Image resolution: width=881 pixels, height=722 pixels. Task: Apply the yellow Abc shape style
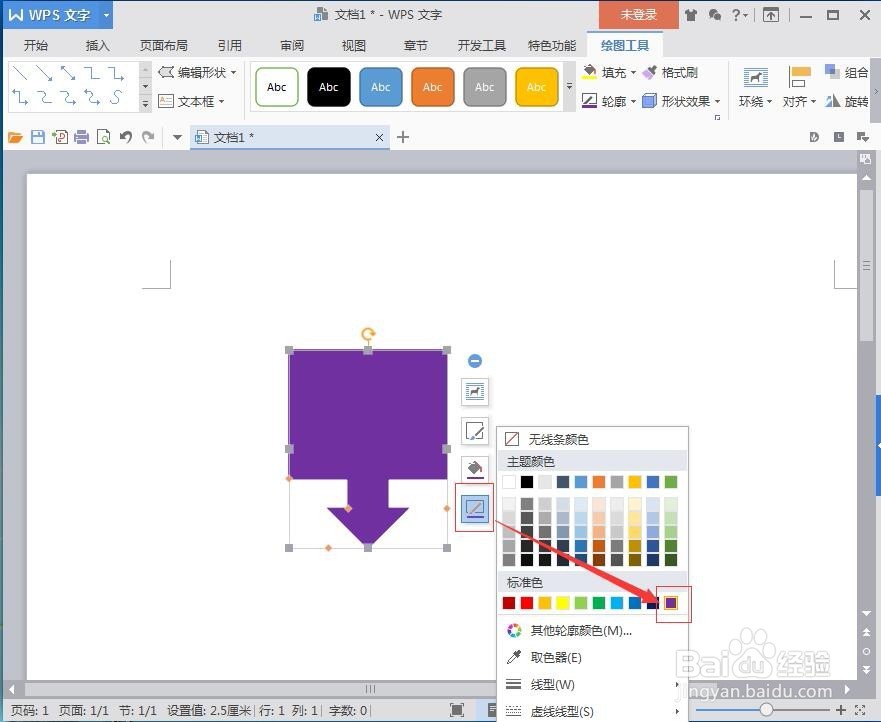click(x=537, y=87)
